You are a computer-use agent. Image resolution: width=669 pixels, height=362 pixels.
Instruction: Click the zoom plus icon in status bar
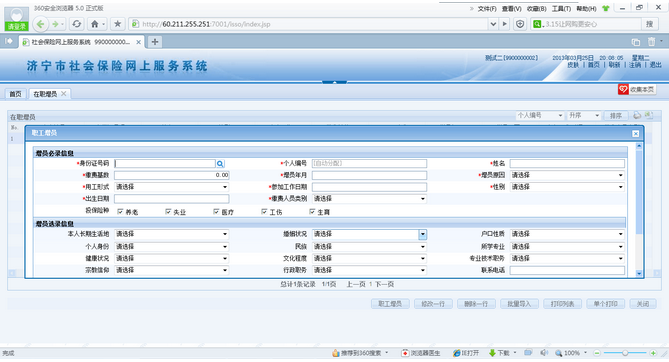click(653, 353)
